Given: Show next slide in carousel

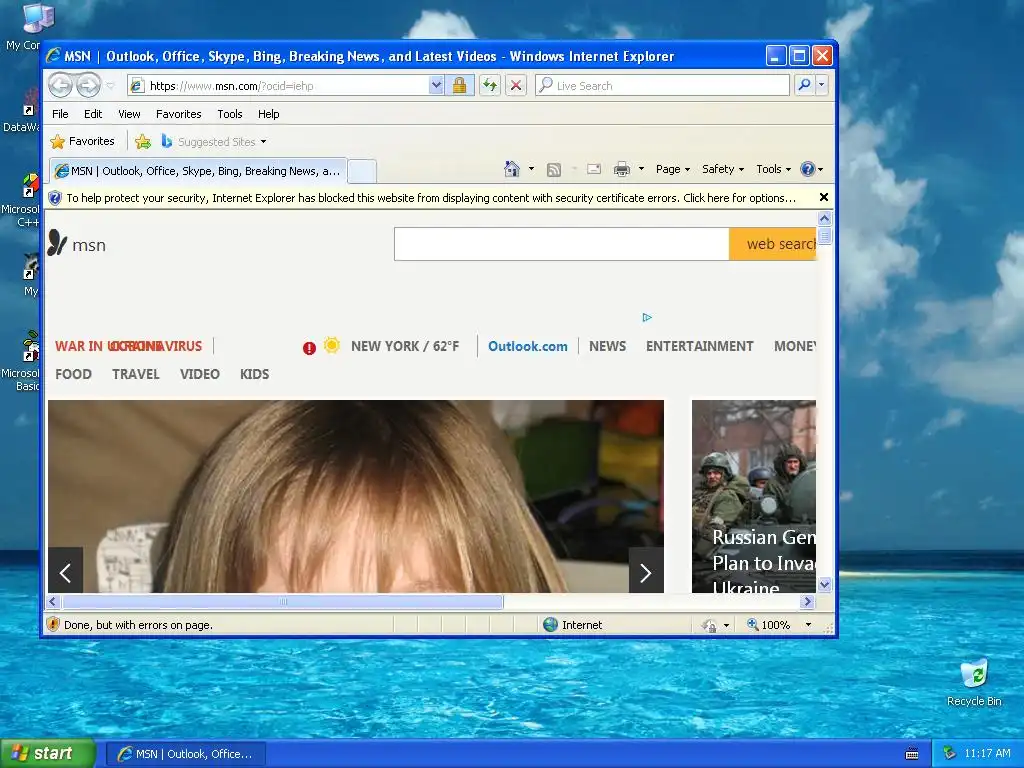Looking at the screenshot, I should [x=646, y=570].
